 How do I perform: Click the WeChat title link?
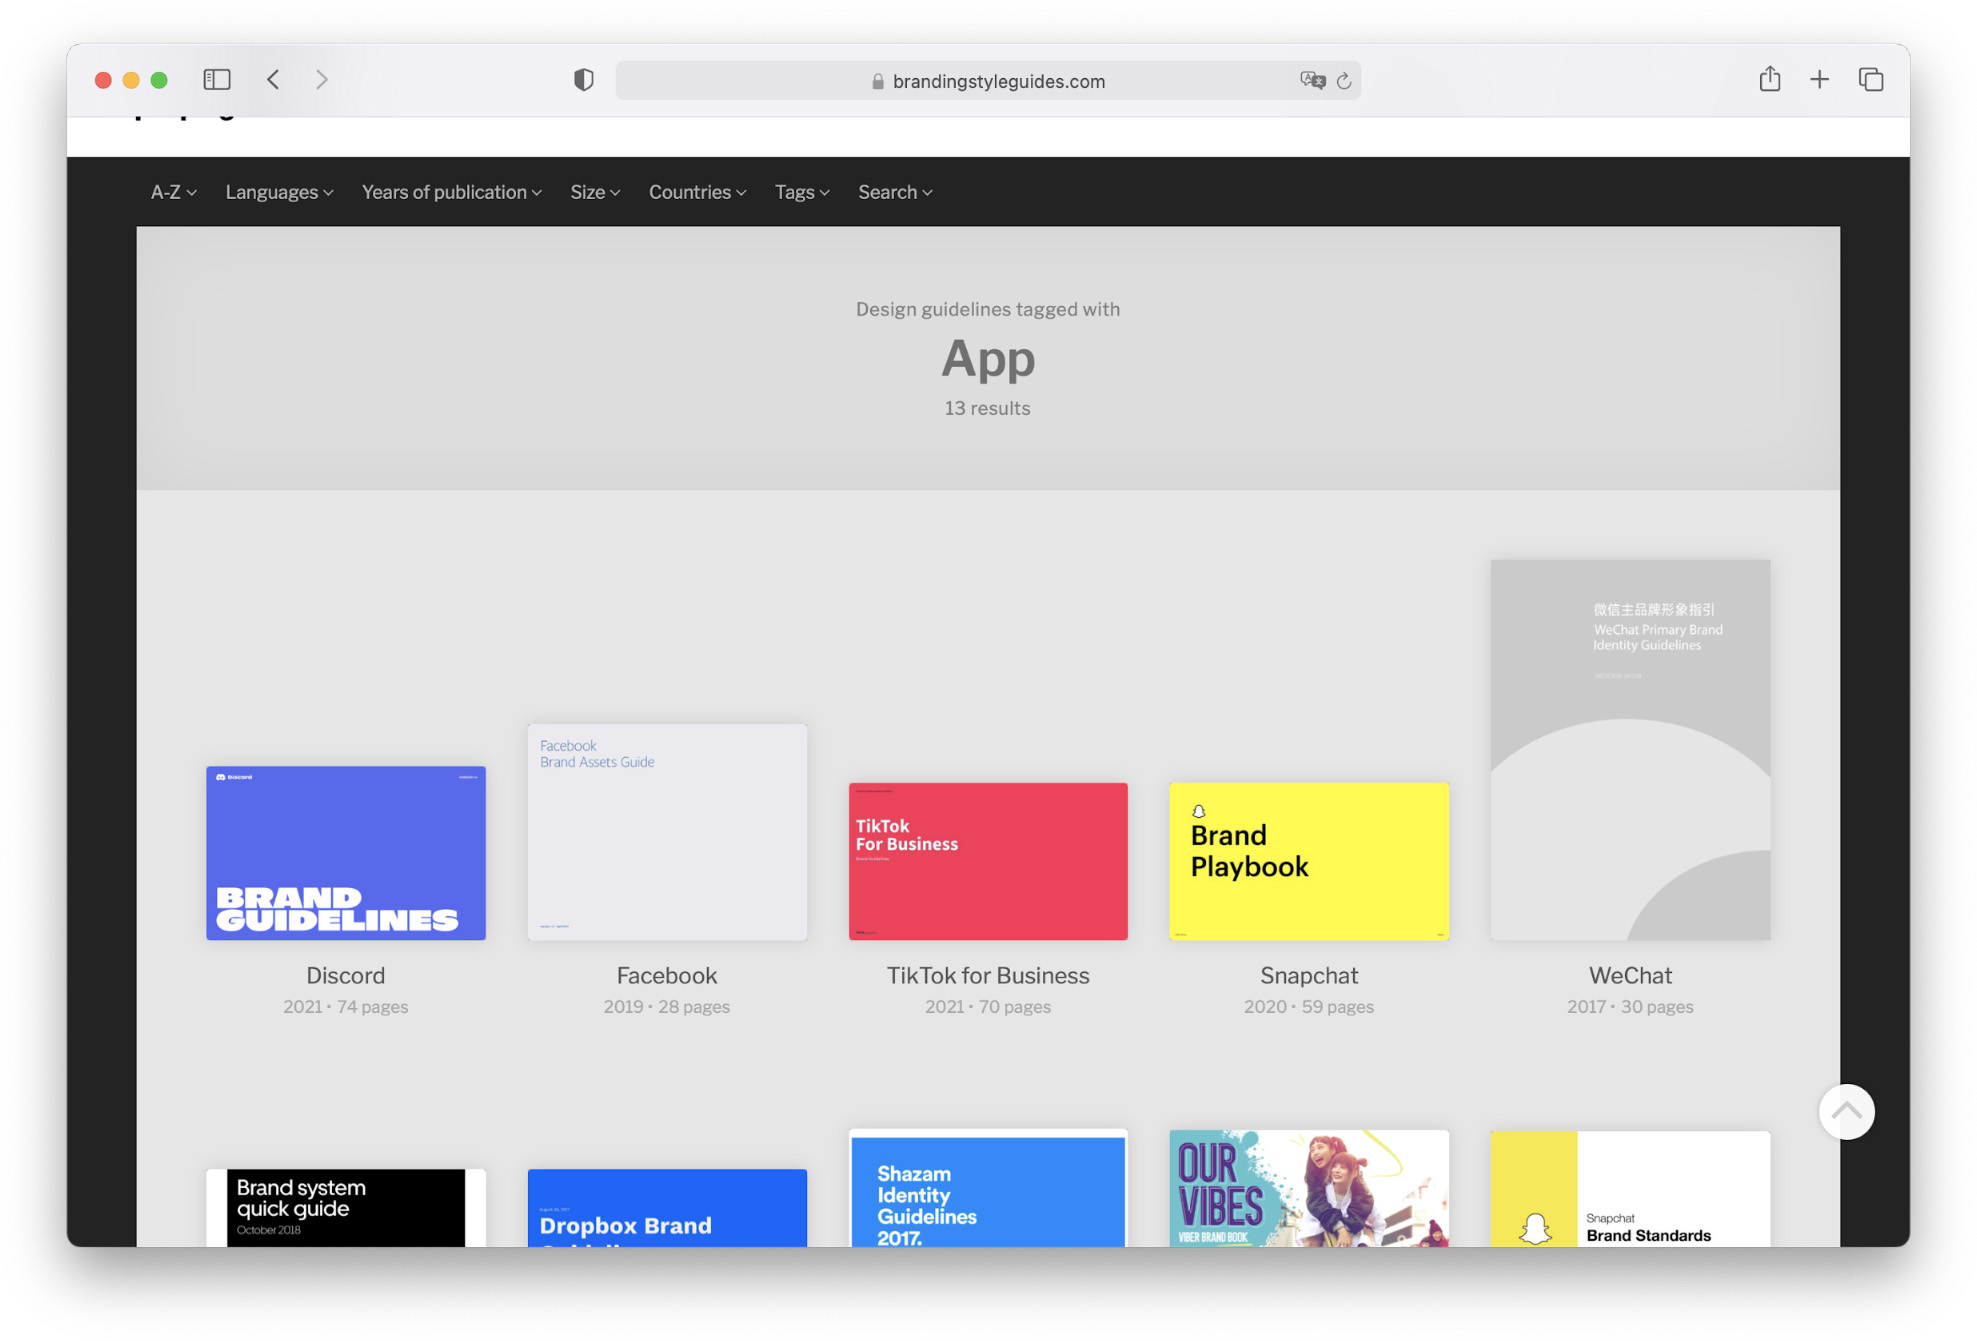pos(1630,975)
